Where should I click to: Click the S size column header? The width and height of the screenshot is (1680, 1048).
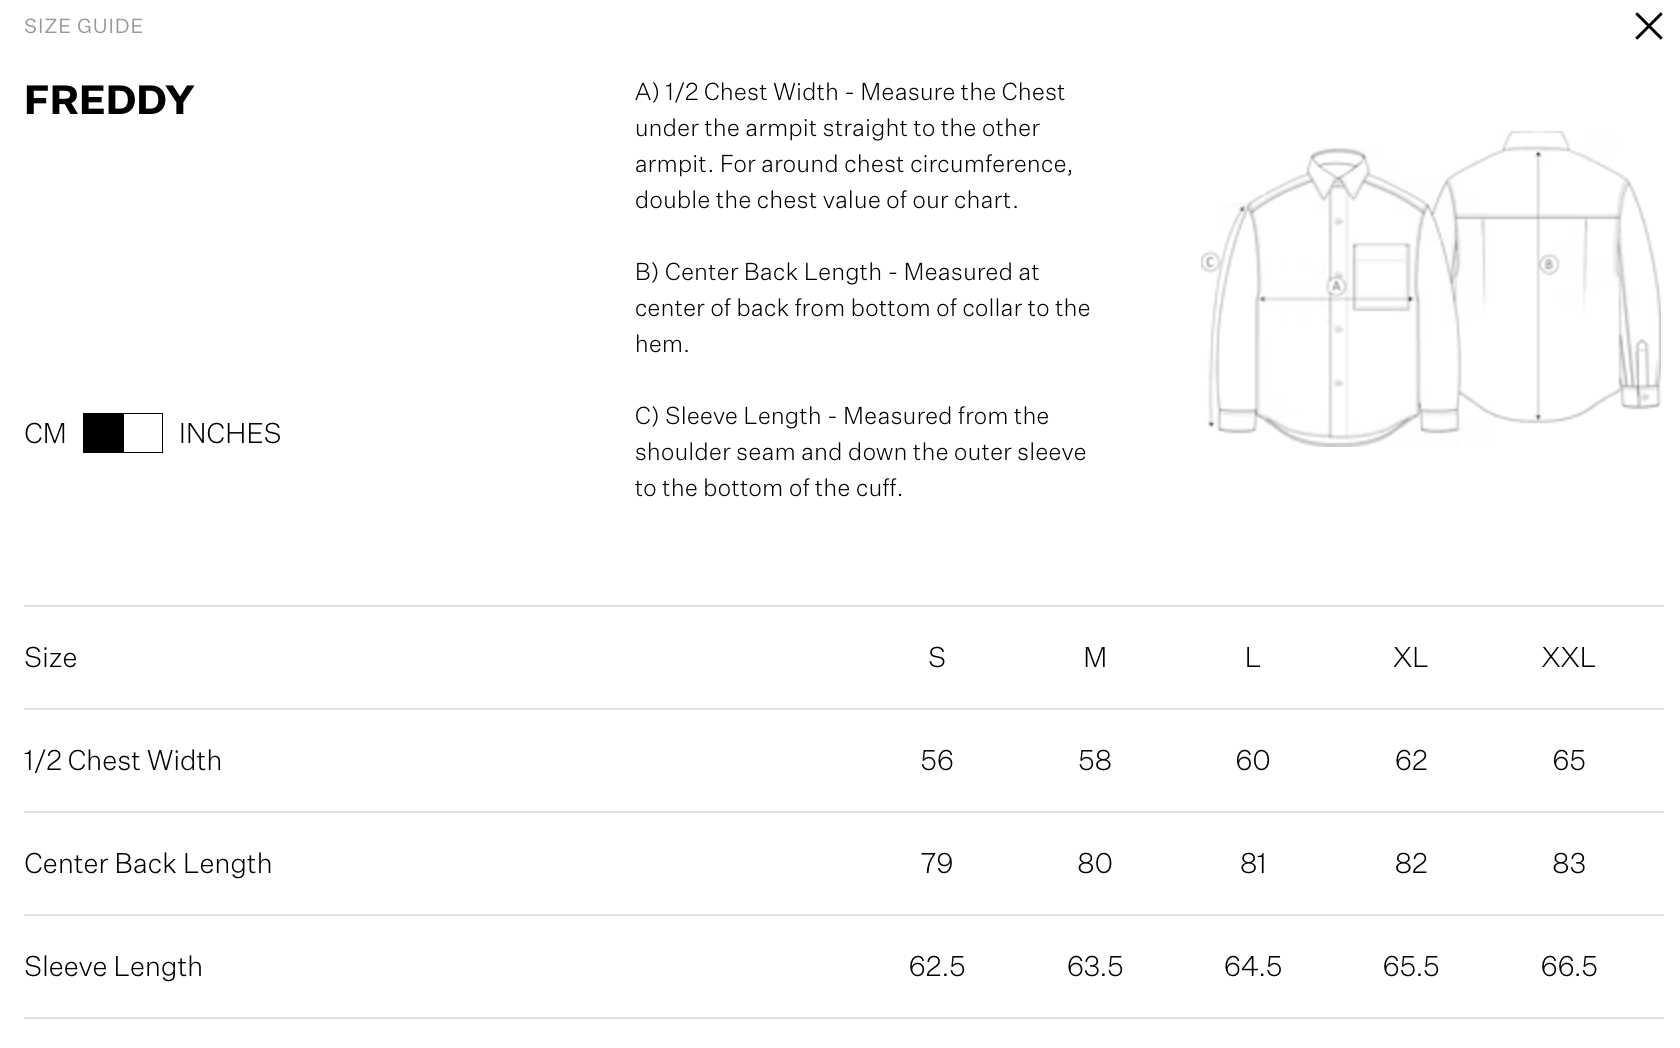point(936,657)
